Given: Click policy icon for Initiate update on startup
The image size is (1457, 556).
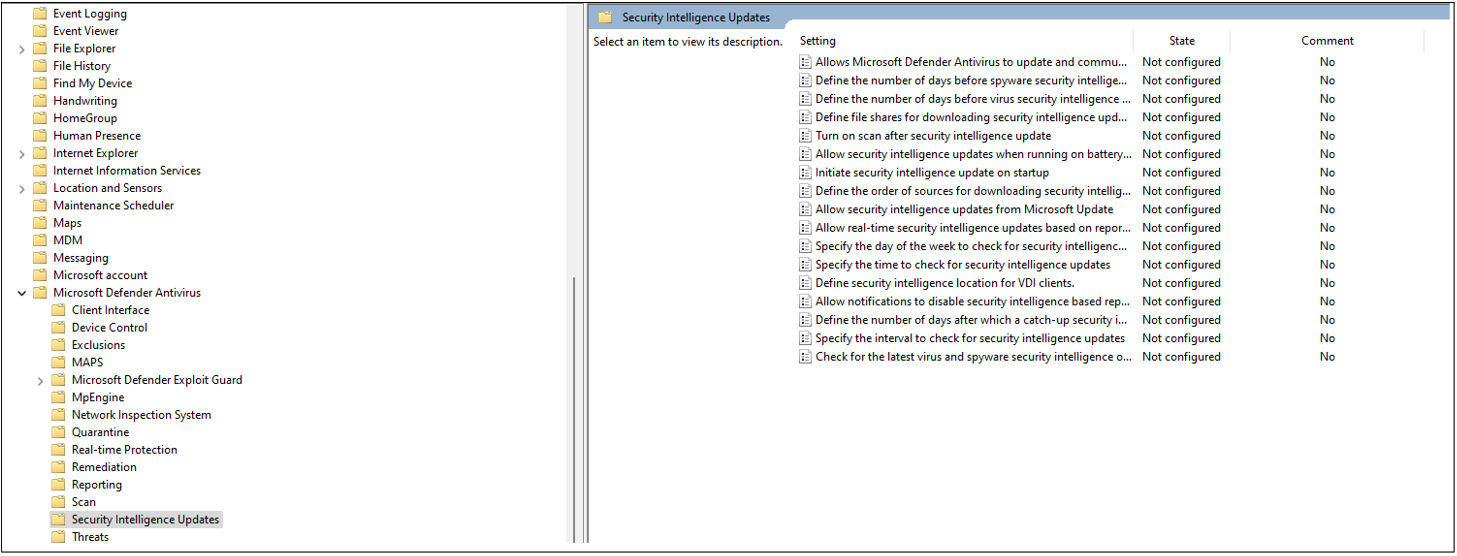Looking at the screenshot, I should (x=806, y=173).
